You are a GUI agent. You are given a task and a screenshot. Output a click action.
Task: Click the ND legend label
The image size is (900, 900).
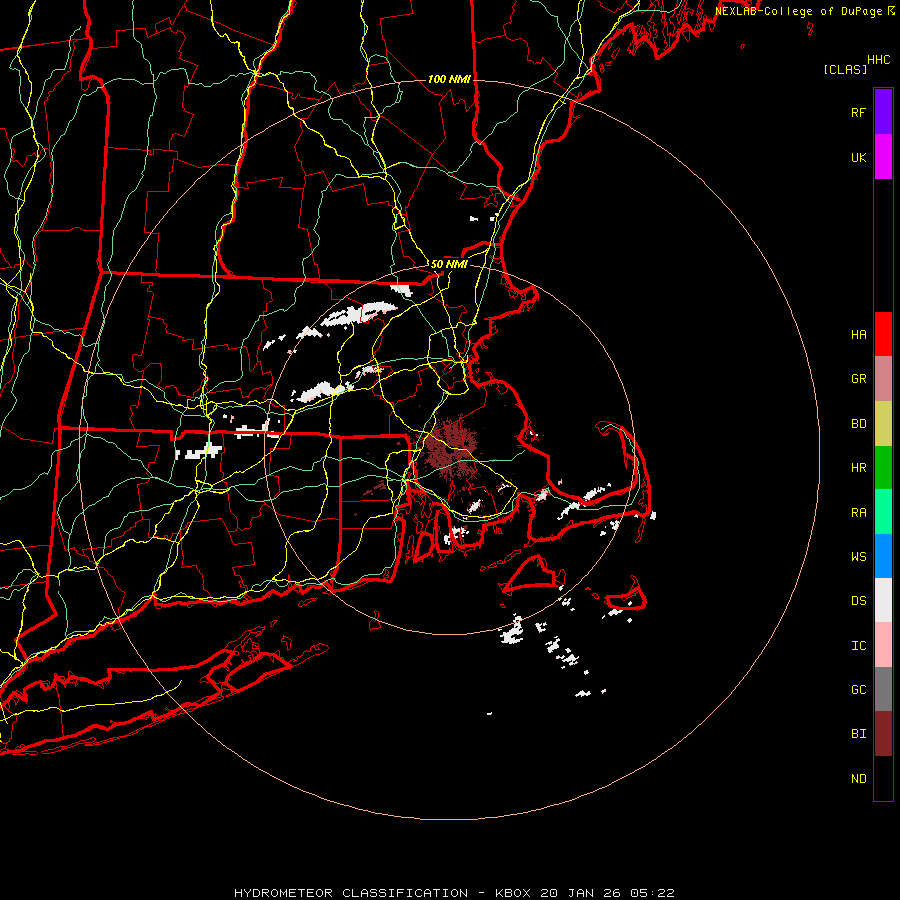tap(858, 779)
